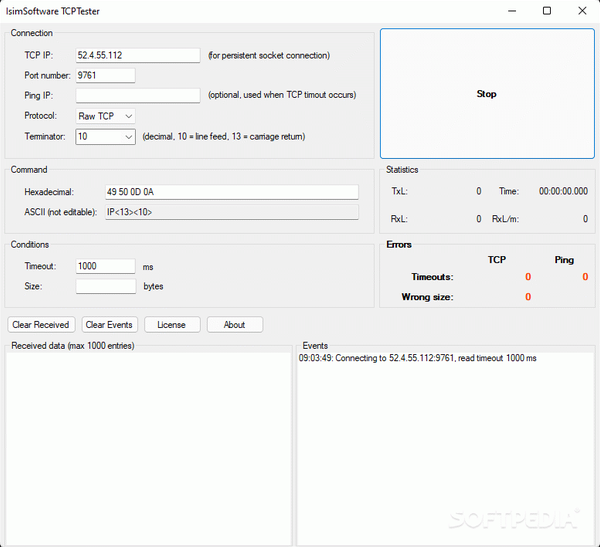Click the large Stop button
This screenshot has height=547, width=600.
click(x=487, y=93)
